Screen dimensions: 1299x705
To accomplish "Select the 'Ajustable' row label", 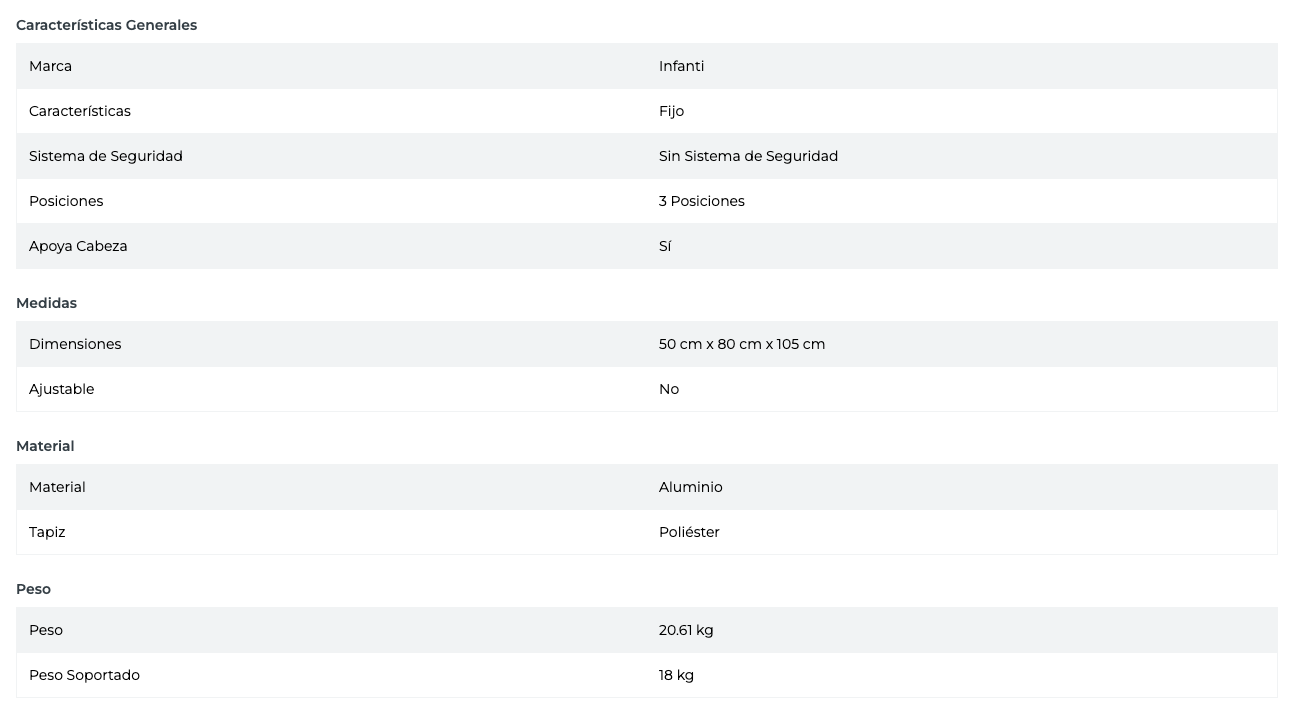I will point(61,389).
